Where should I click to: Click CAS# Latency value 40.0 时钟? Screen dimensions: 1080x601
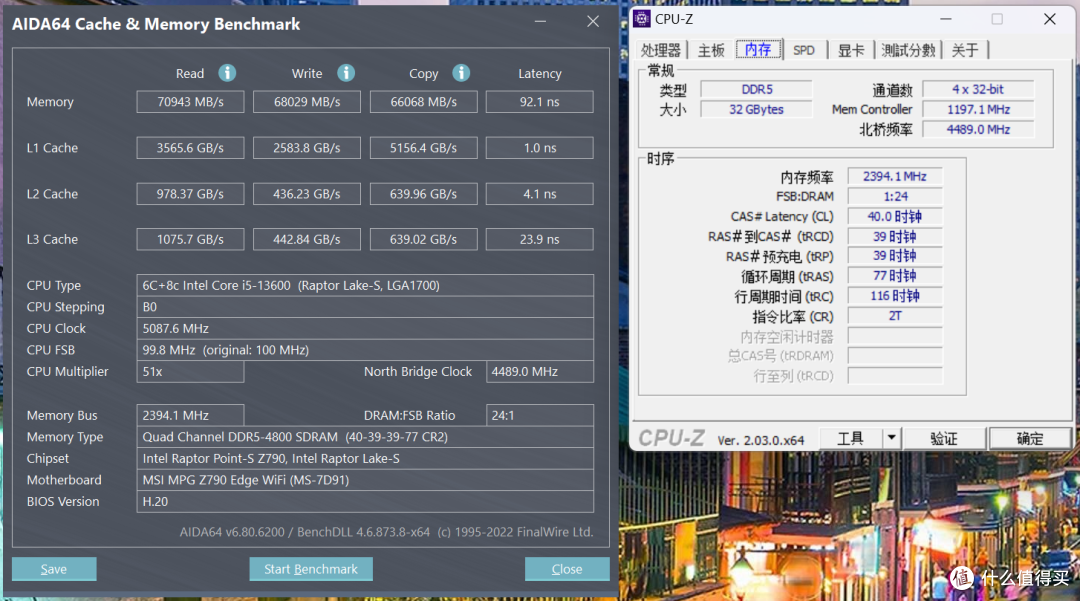coord(895,216)
